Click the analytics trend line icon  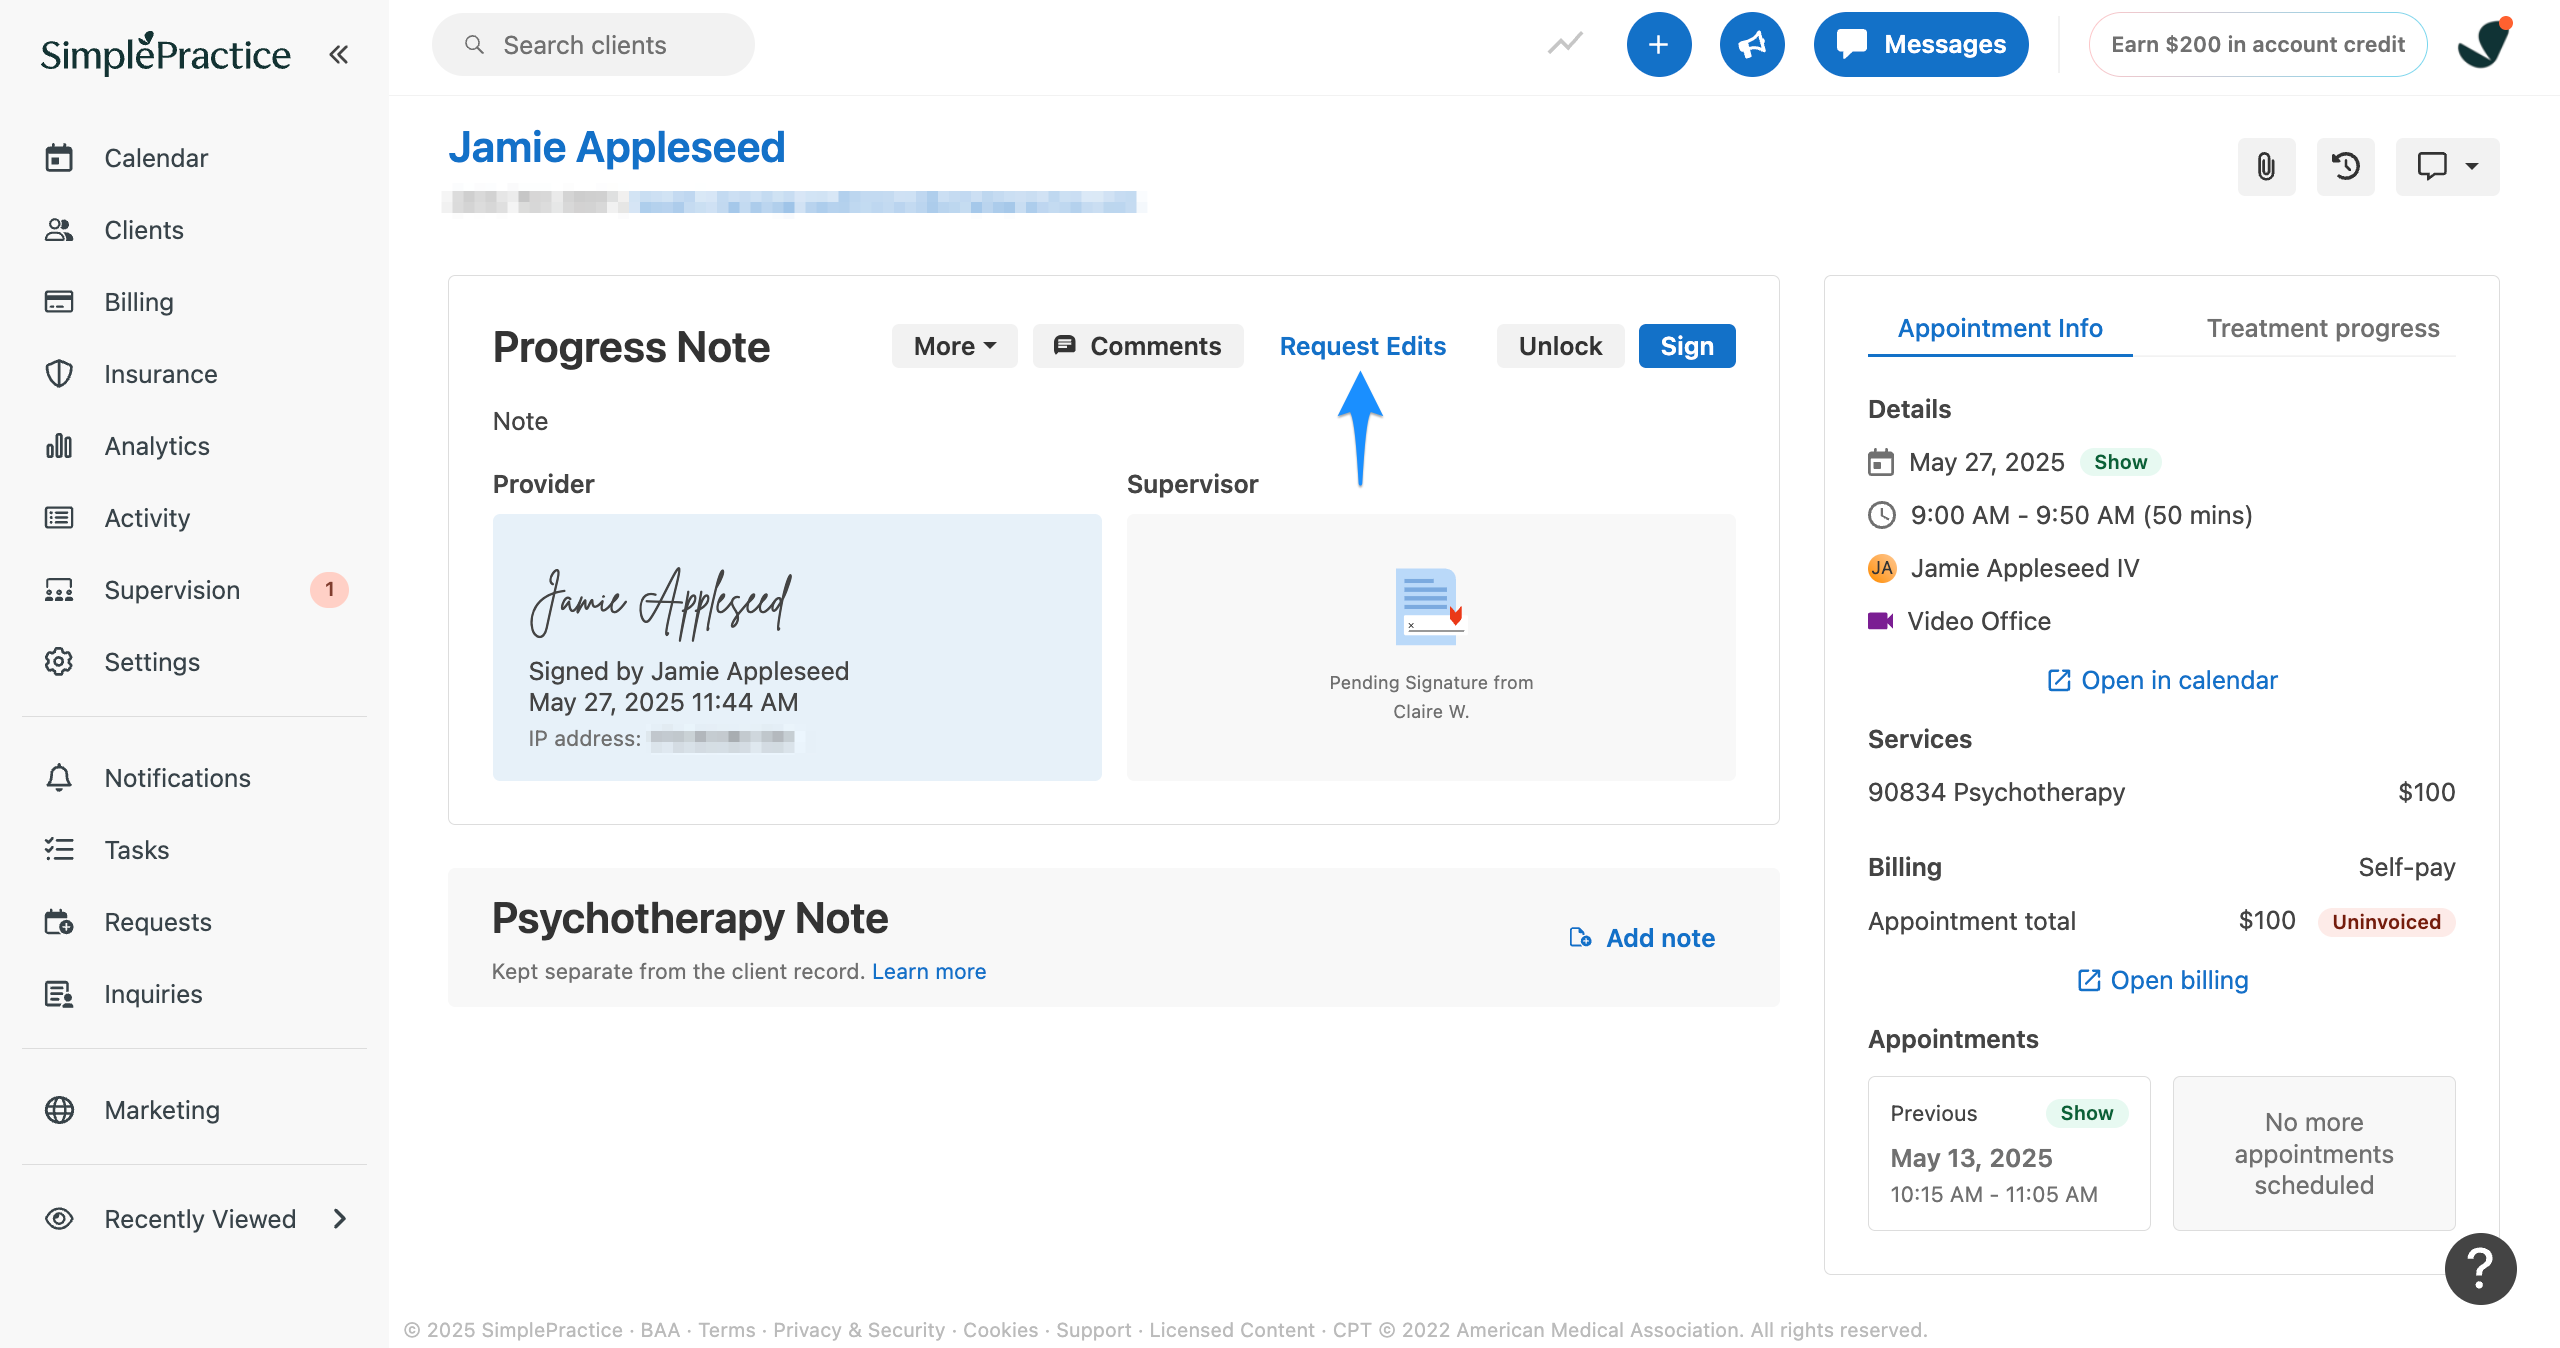pyautogui.click(x=1565, y=44)
